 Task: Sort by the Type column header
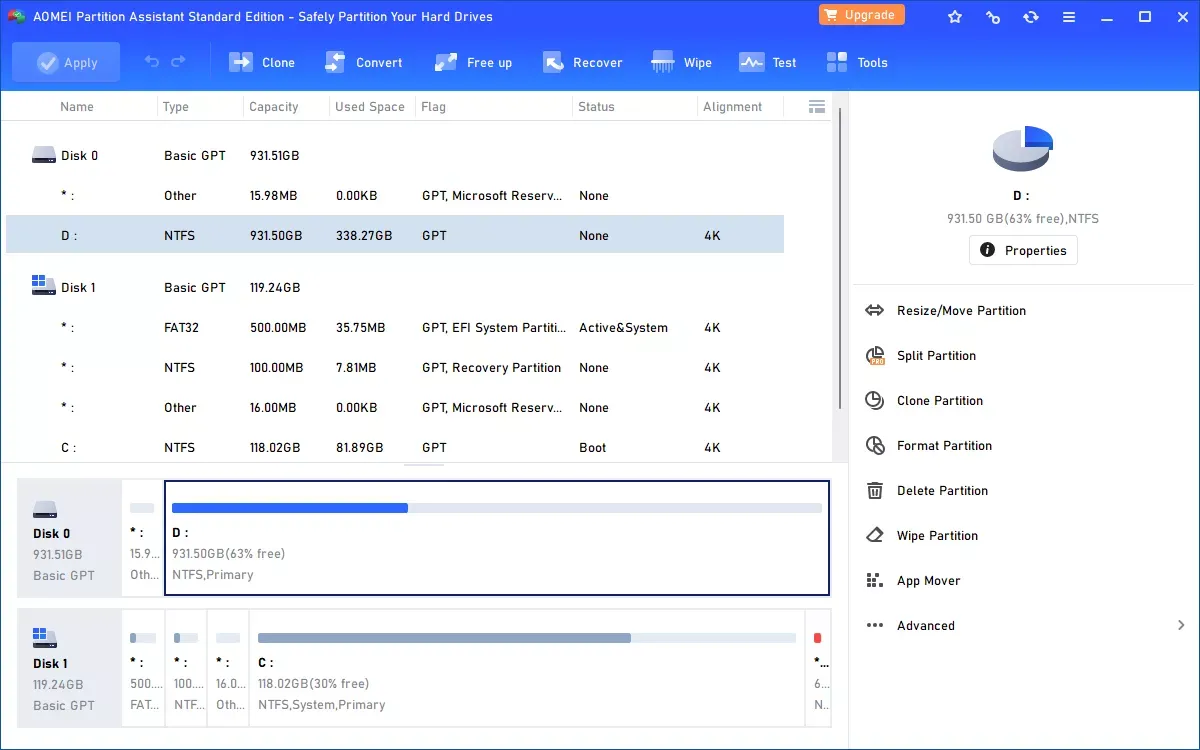176,107
